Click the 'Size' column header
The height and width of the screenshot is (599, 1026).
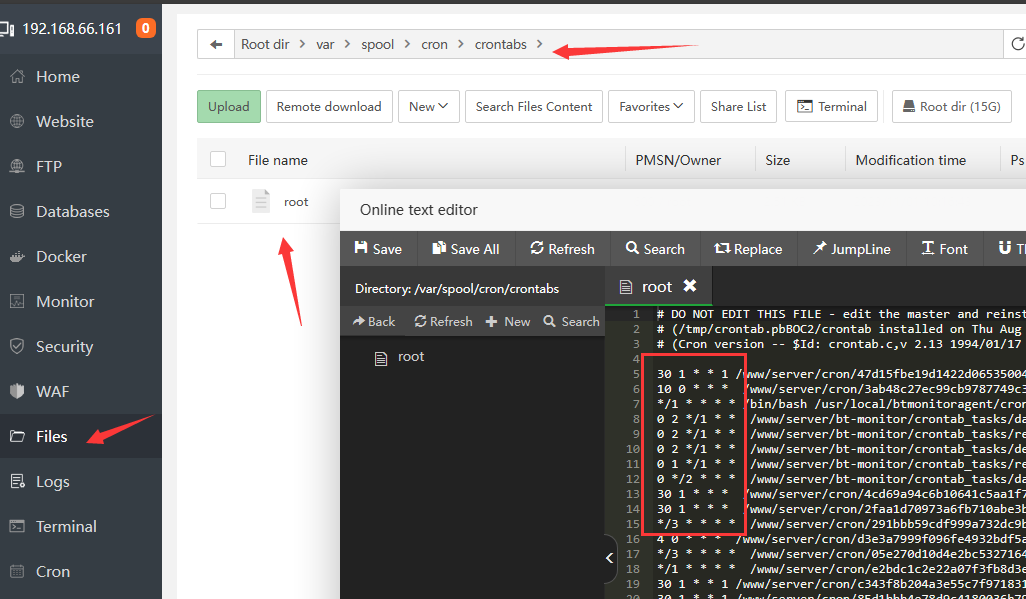coord(777,160)
